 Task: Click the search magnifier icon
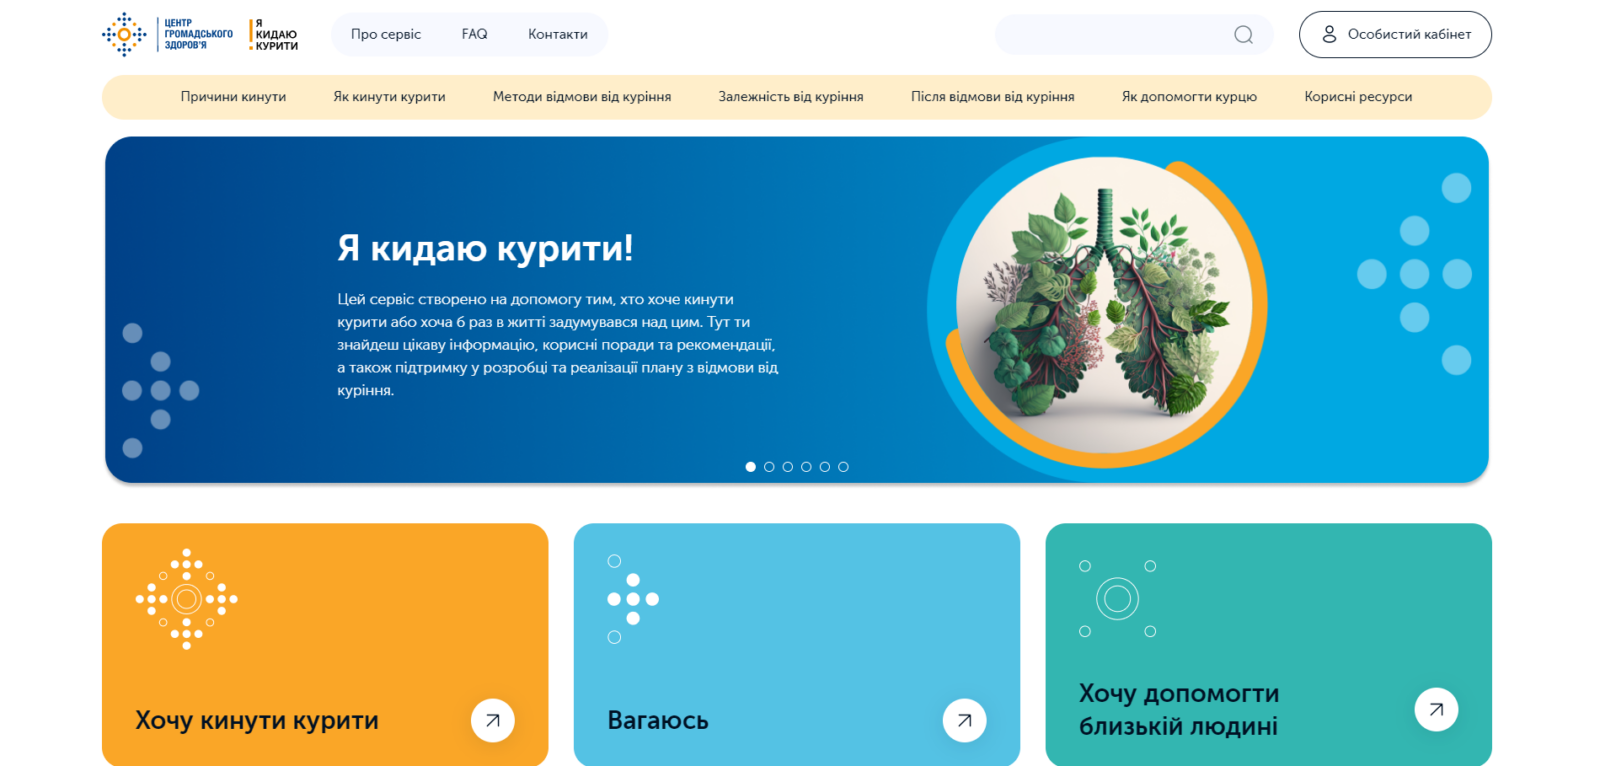point(1243,35)
